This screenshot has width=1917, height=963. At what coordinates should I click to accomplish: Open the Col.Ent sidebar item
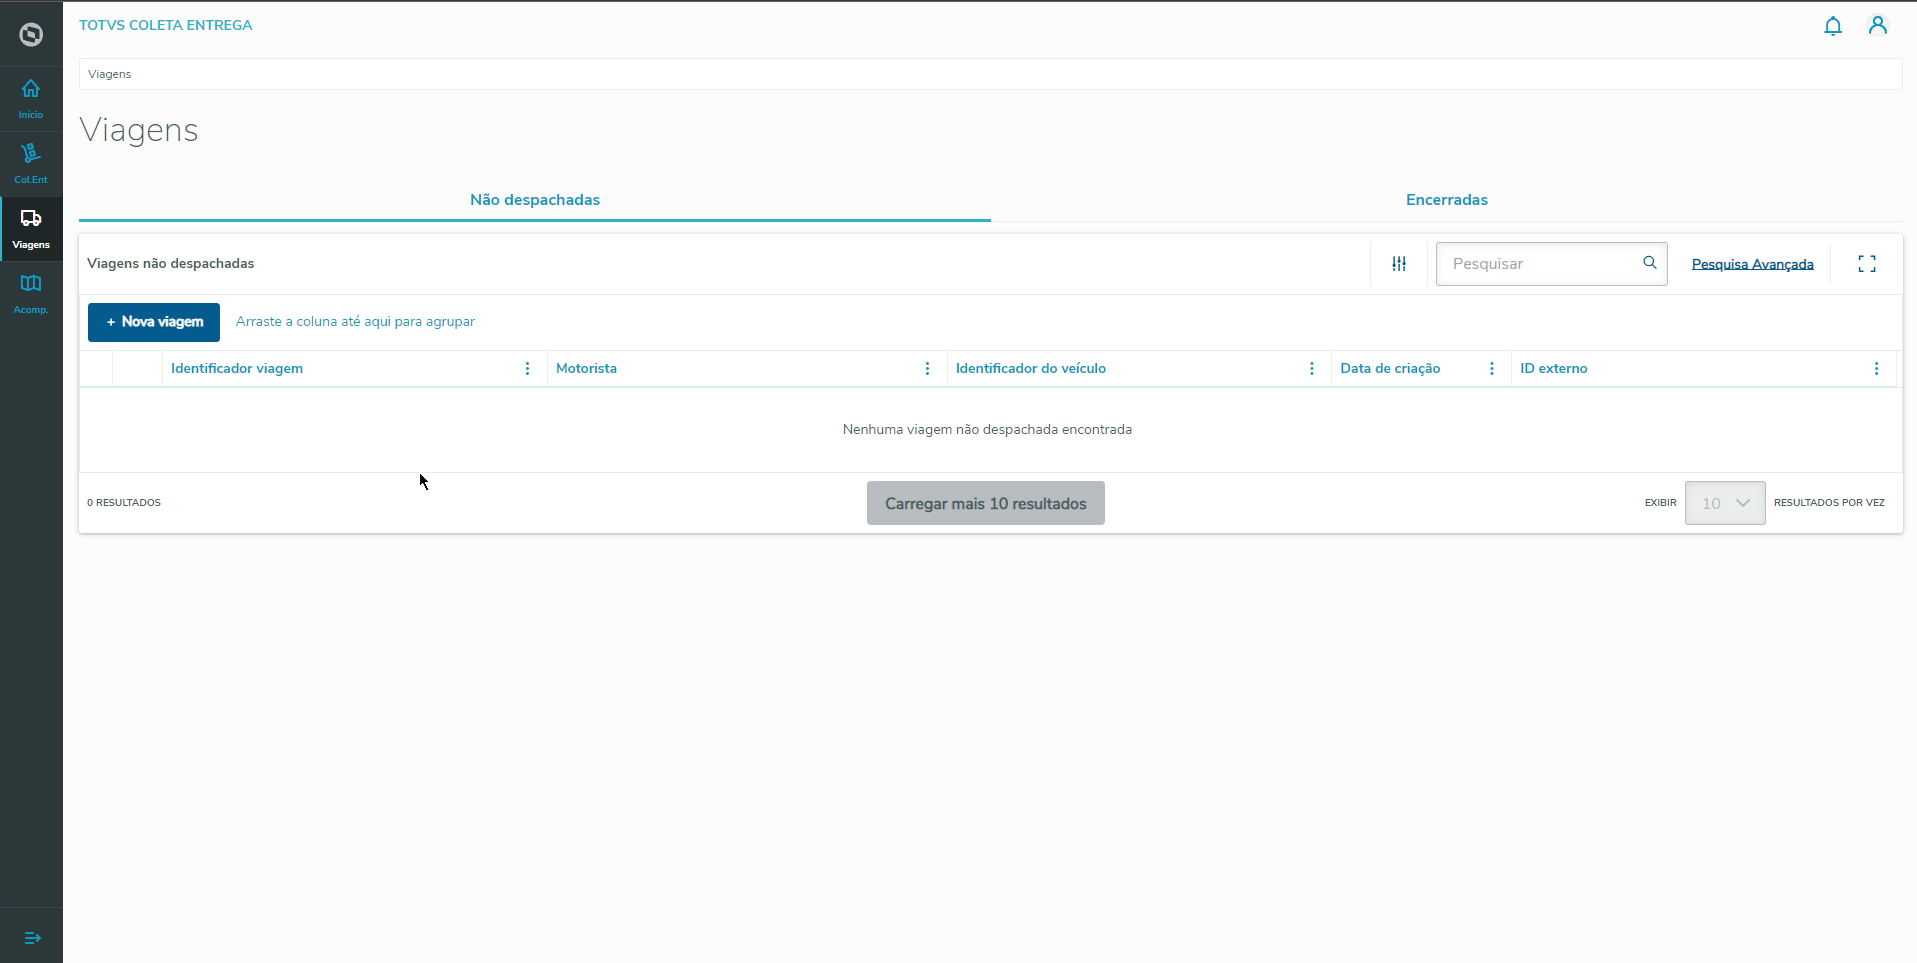point(31,164)
